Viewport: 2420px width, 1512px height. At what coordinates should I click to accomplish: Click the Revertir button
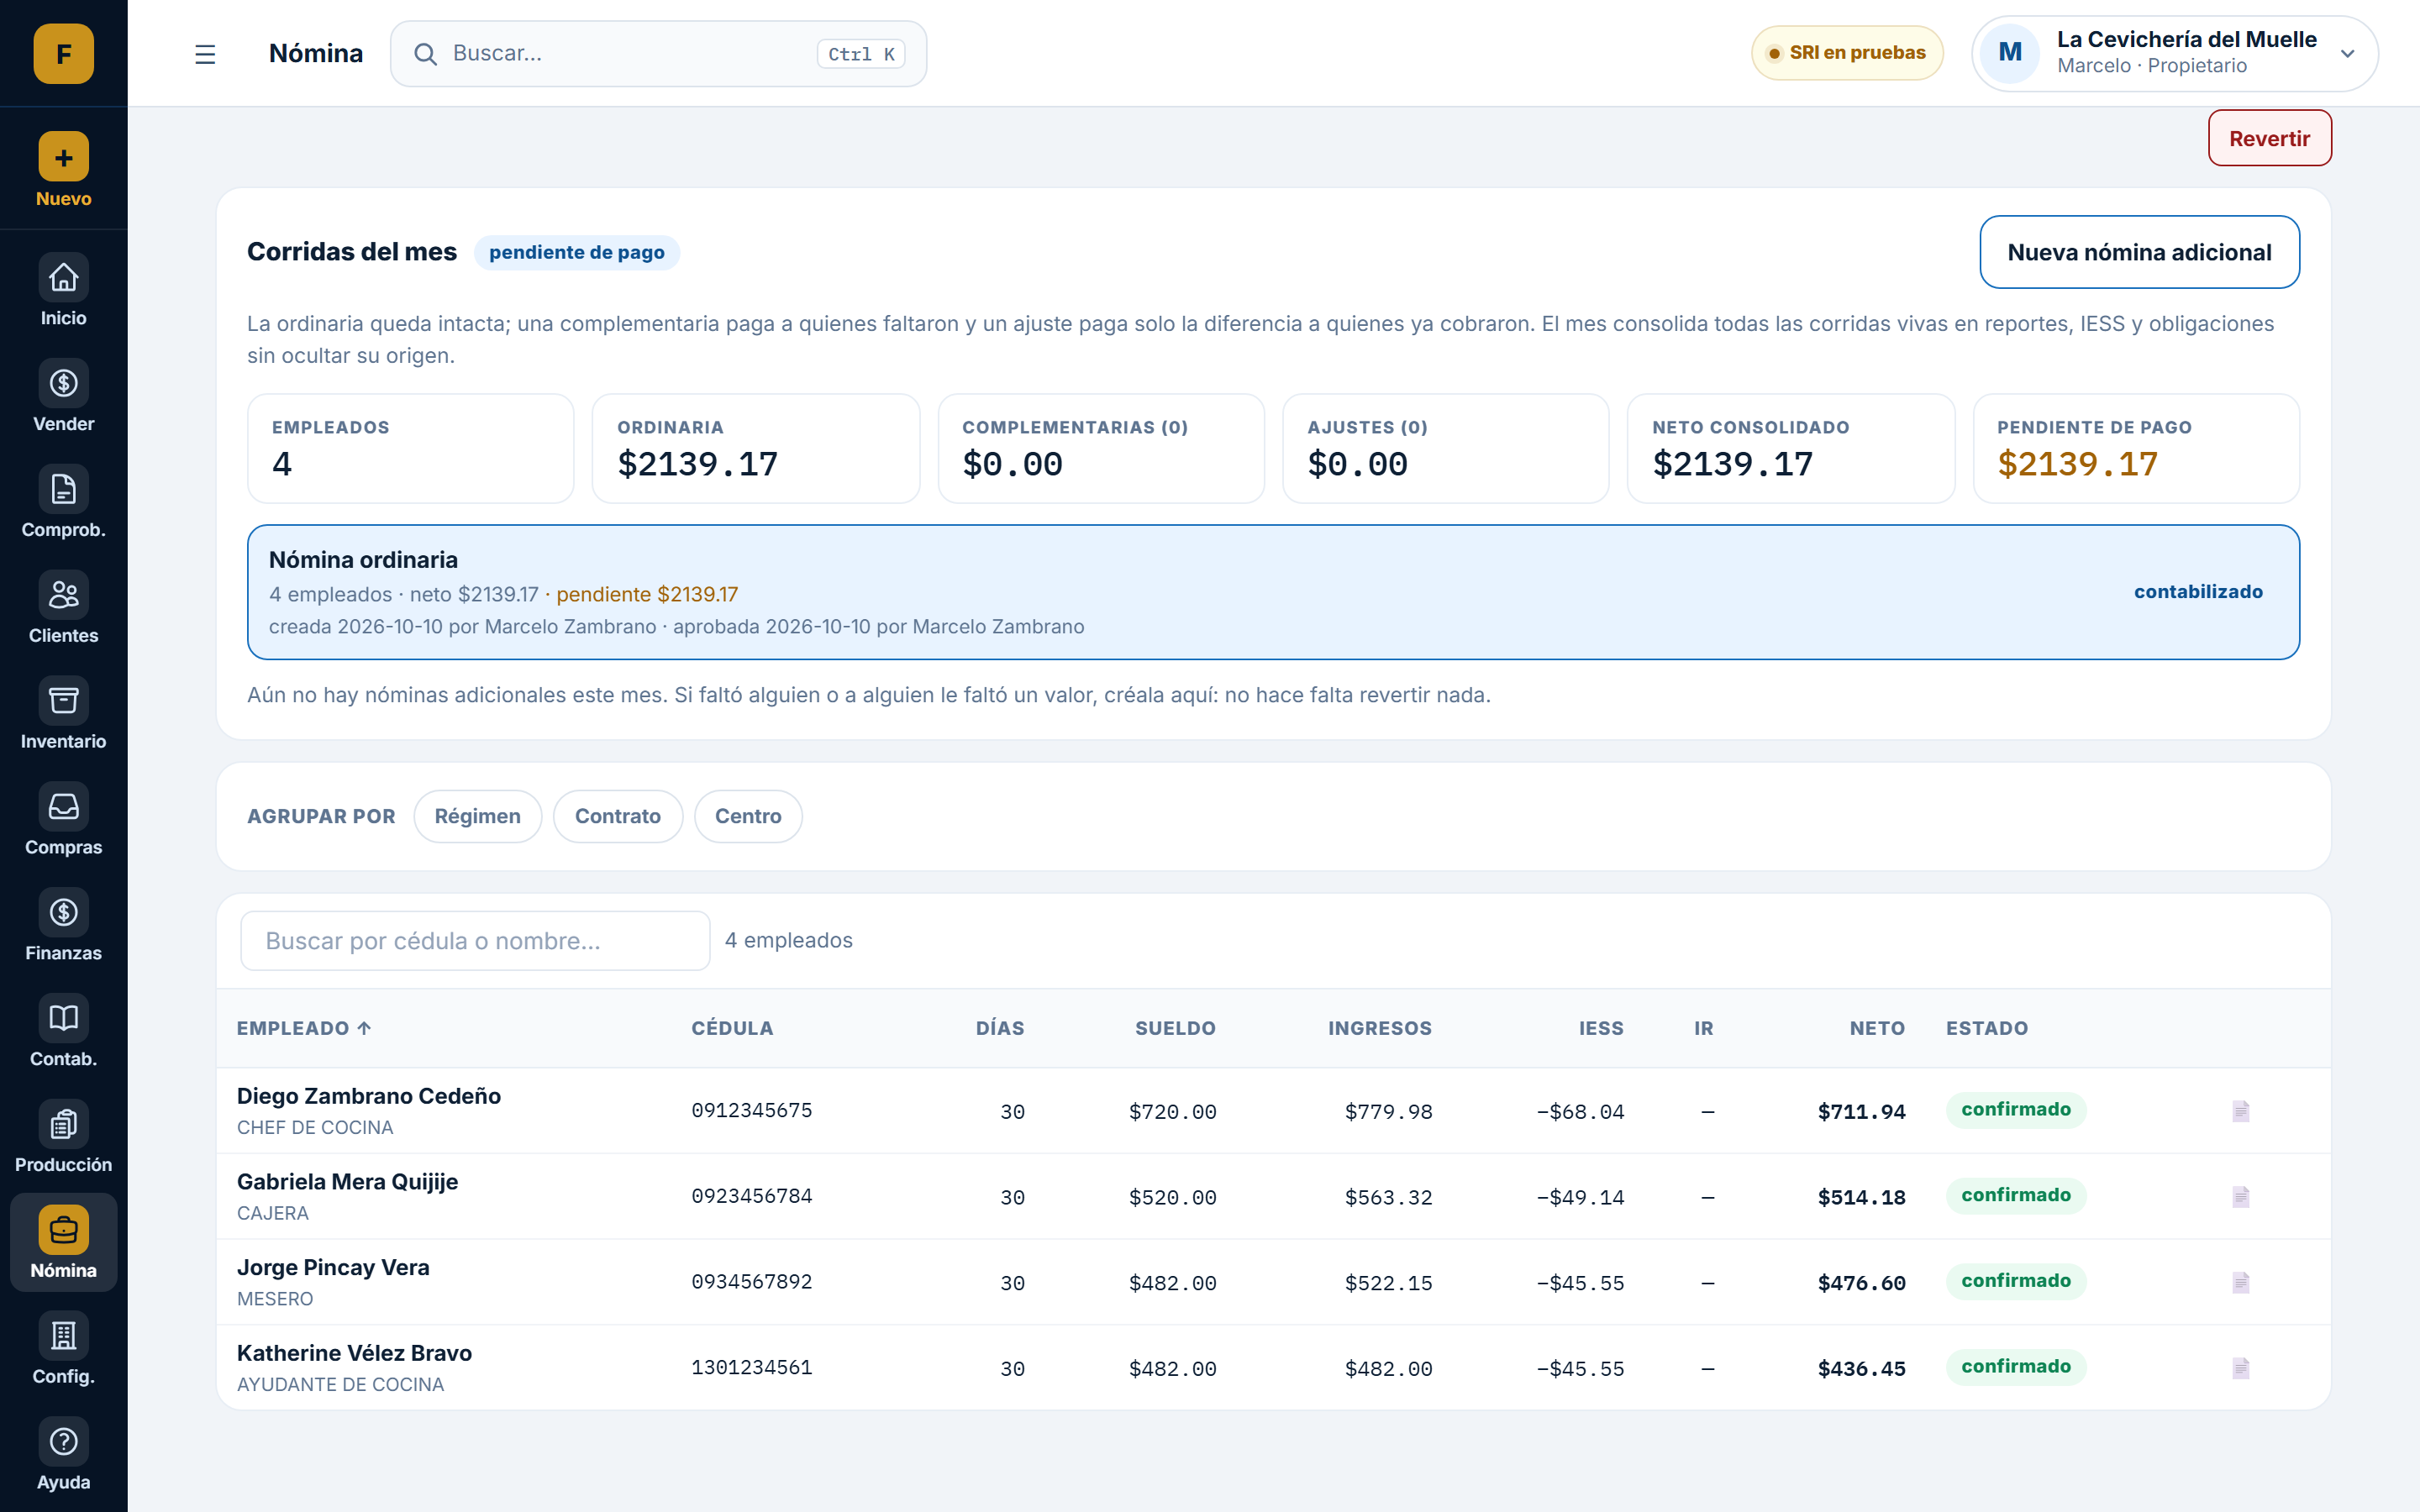click(2269, 138)
